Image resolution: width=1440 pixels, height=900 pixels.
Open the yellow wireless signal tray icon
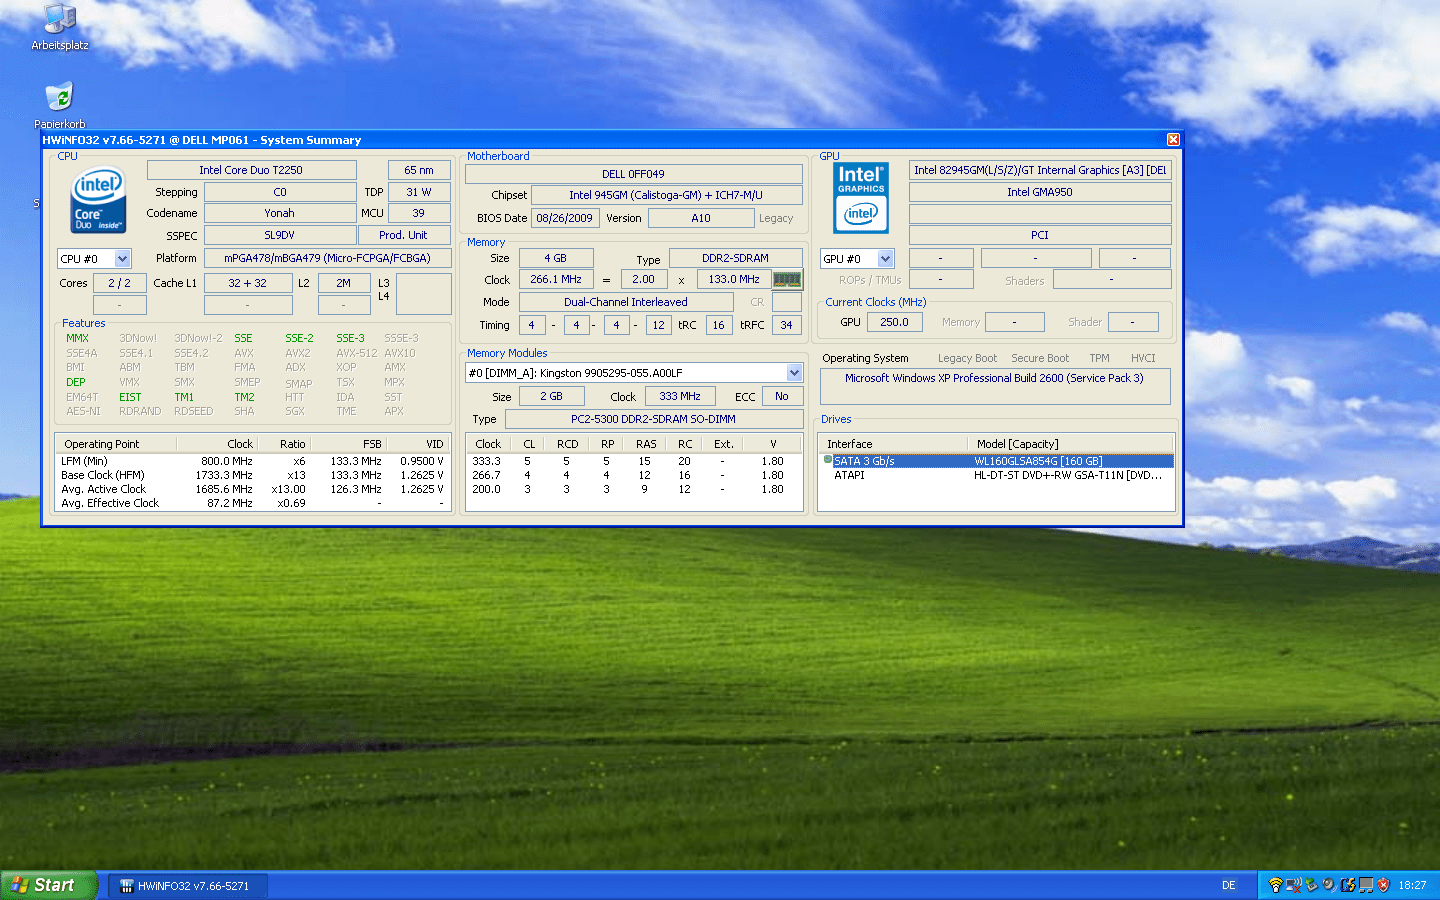click(1276, 885)
